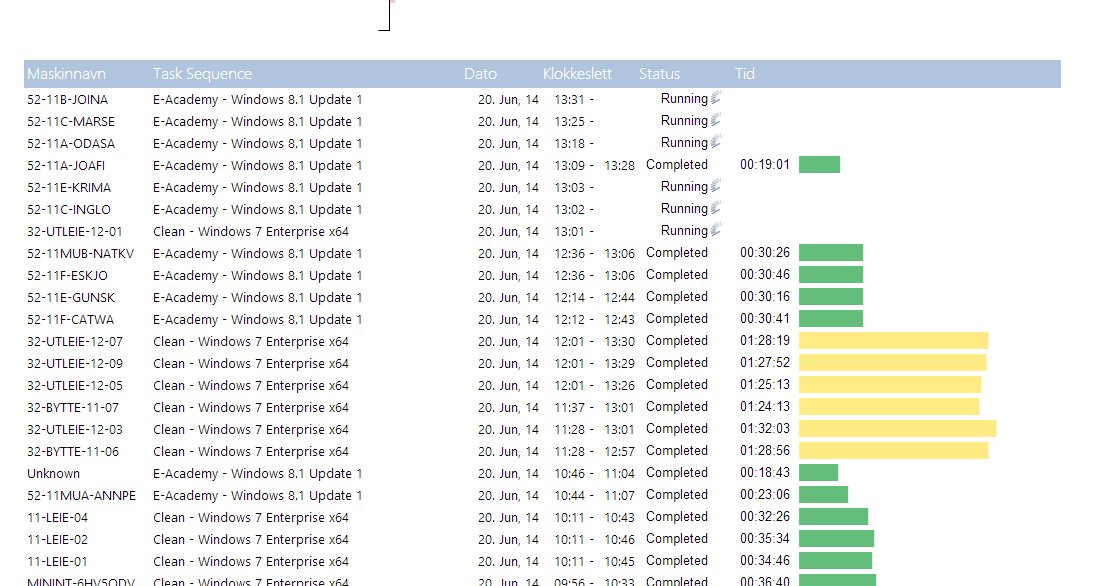Click the Tid column header

pyautogui.click(x=743, y=73)
